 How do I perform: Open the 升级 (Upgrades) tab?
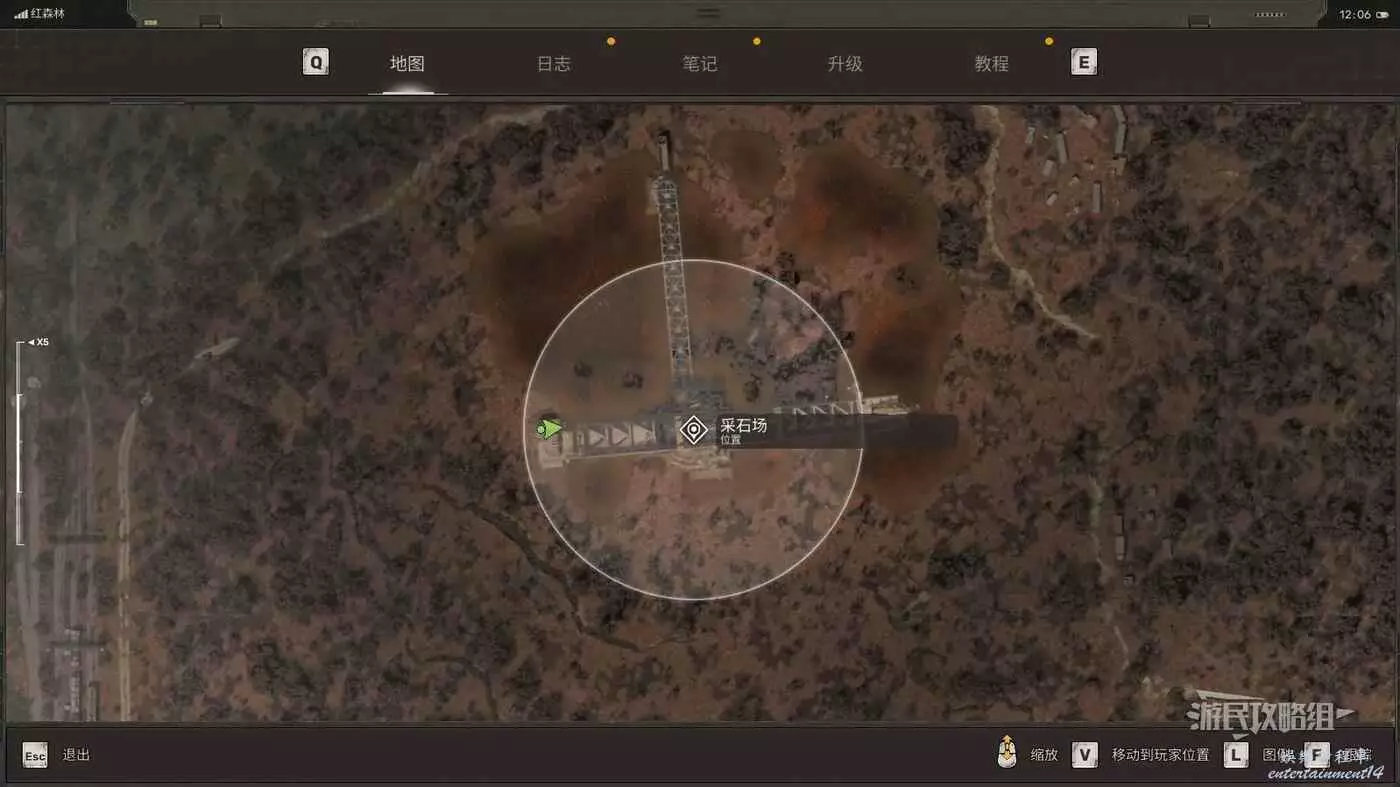845,64
